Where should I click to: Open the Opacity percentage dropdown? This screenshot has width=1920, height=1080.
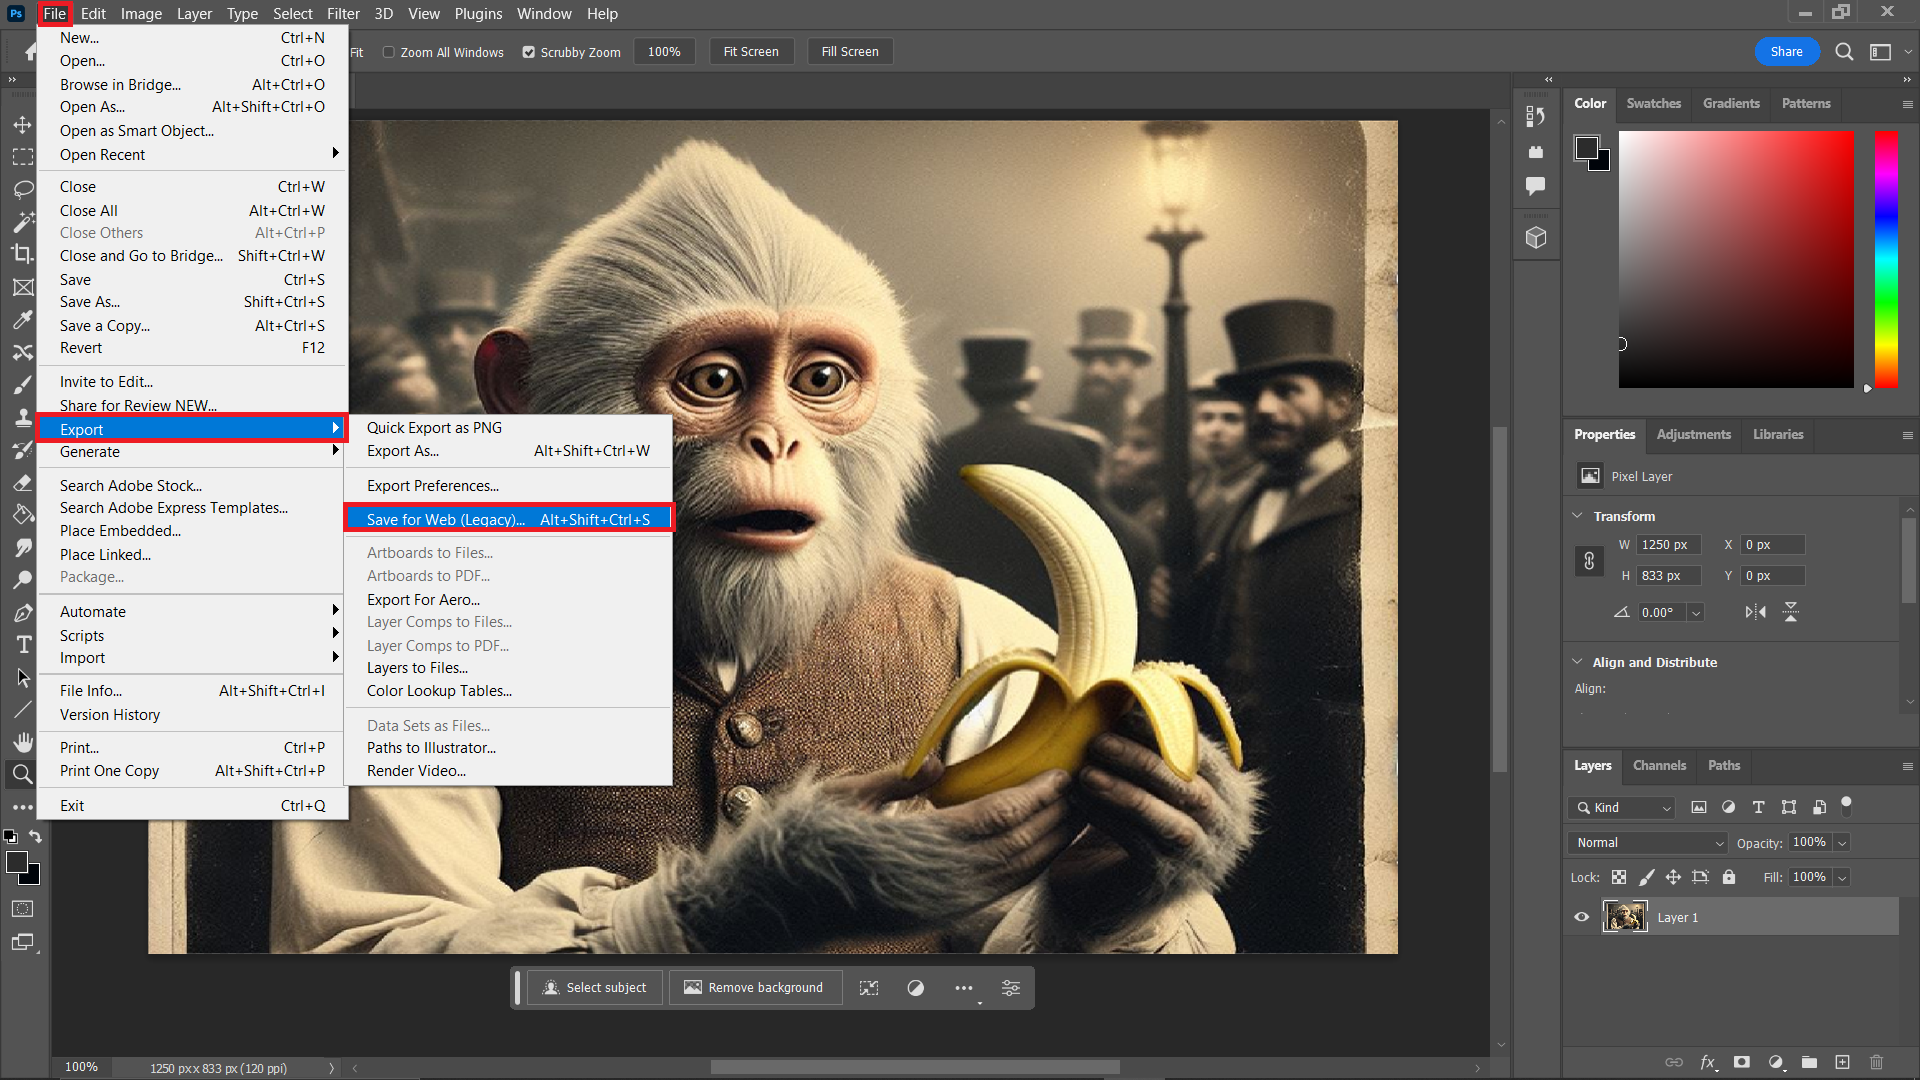[x=1843, y=842]
